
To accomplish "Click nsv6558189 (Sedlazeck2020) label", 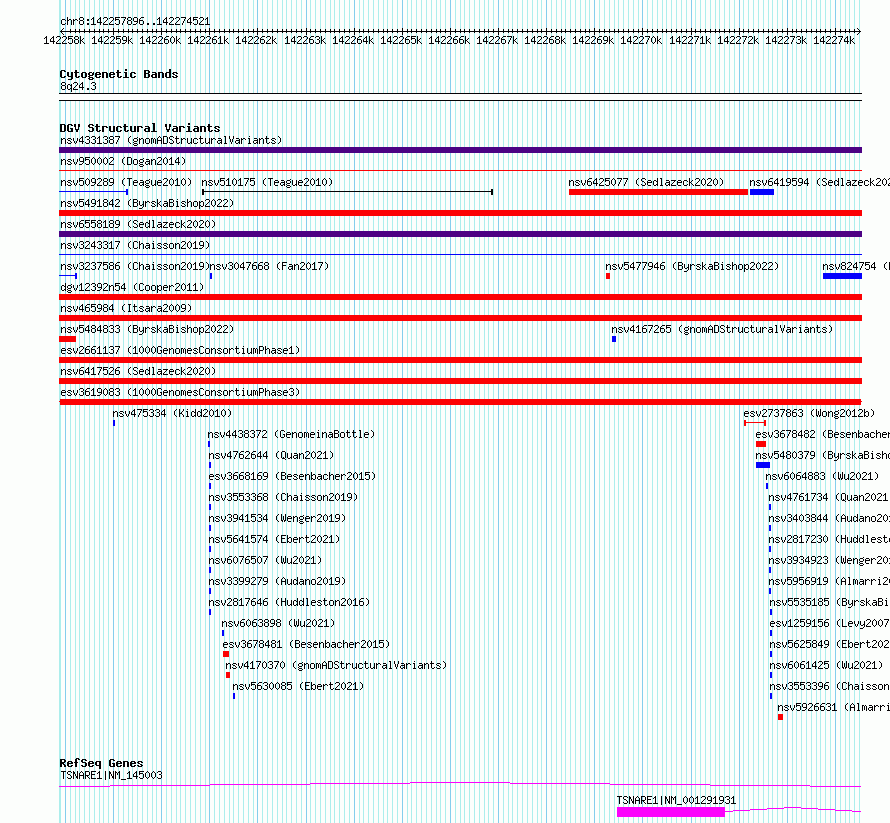I will (138, 224).
